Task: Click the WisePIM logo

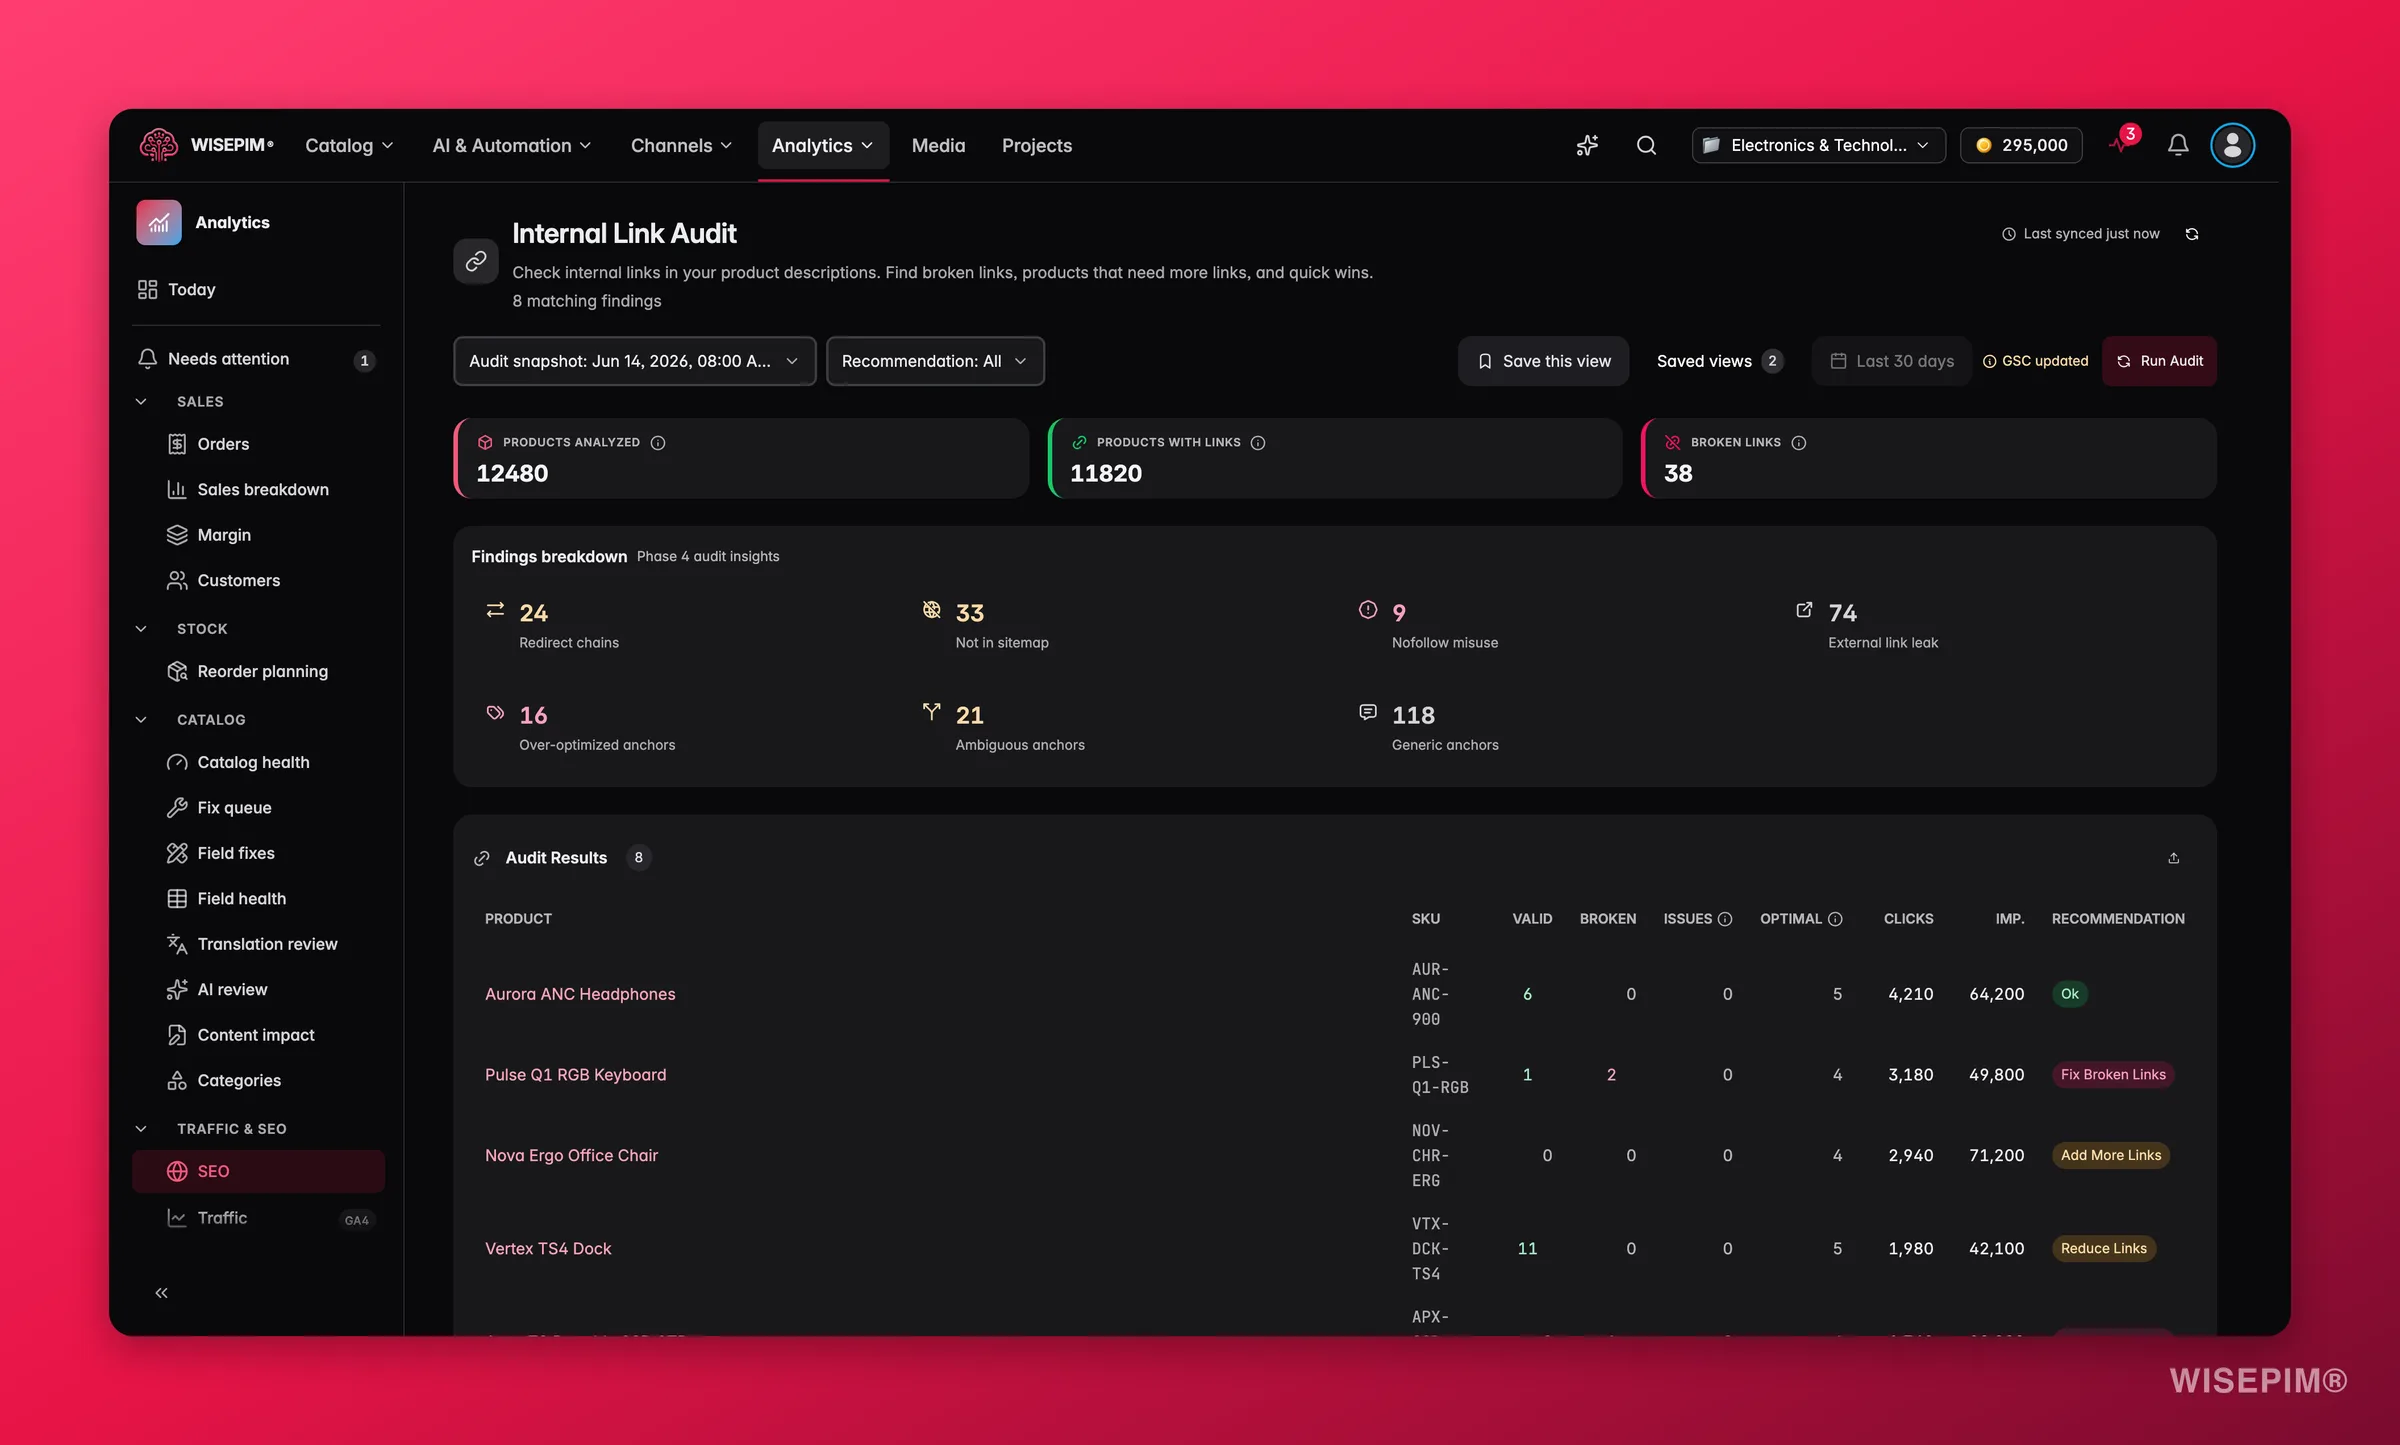Action: click(207, 146)
